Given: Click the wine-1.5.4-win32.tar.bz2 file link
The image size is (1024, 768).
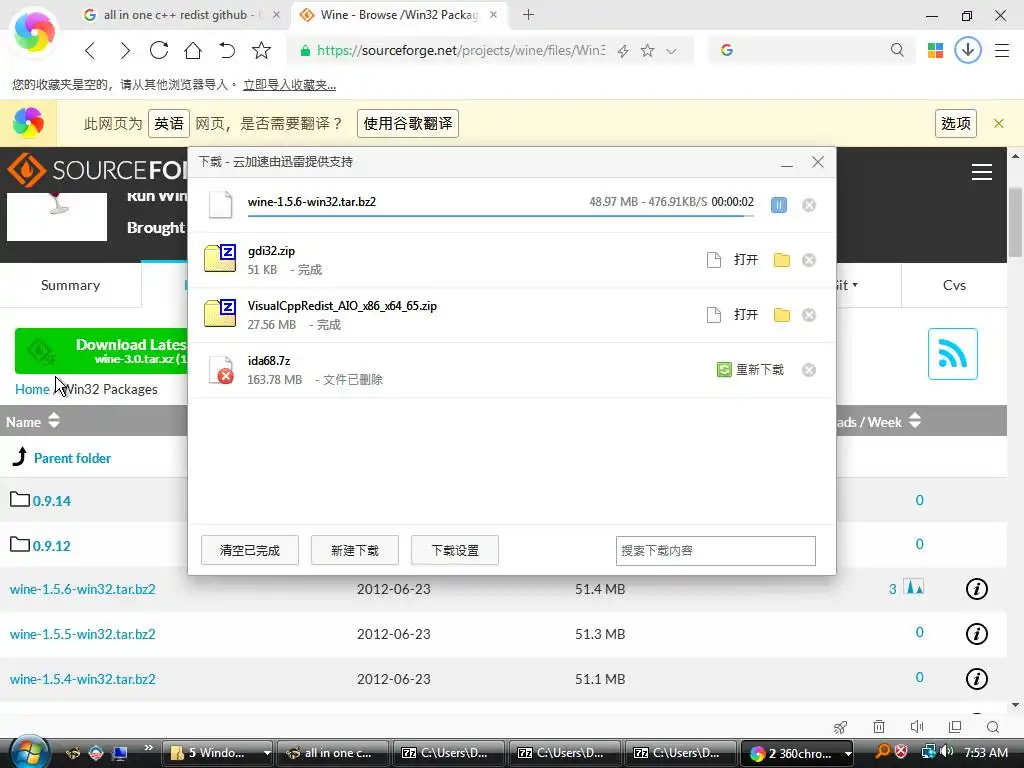Looking at the screenshot, I should [x=82, y=679].
